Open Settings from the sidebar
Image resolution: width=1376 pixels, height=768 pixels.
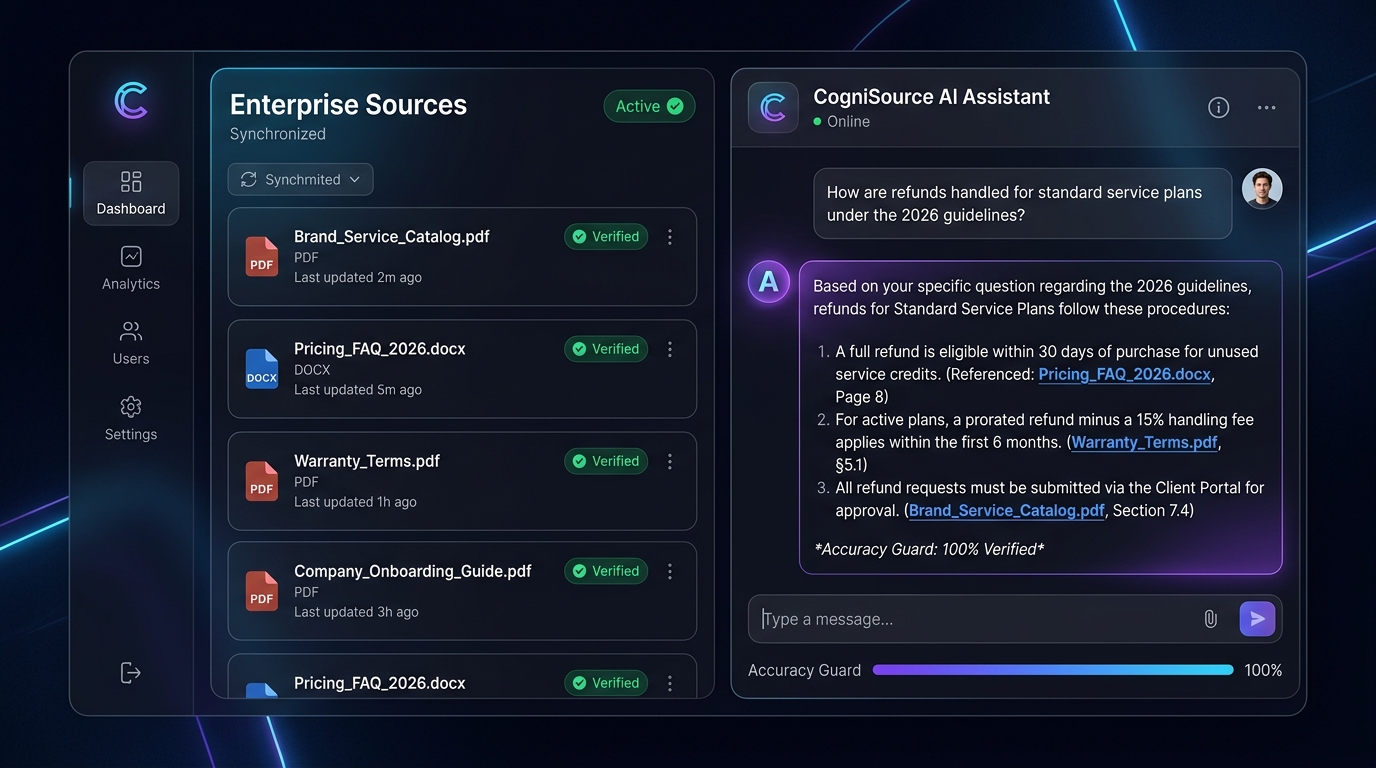[131, 419]
